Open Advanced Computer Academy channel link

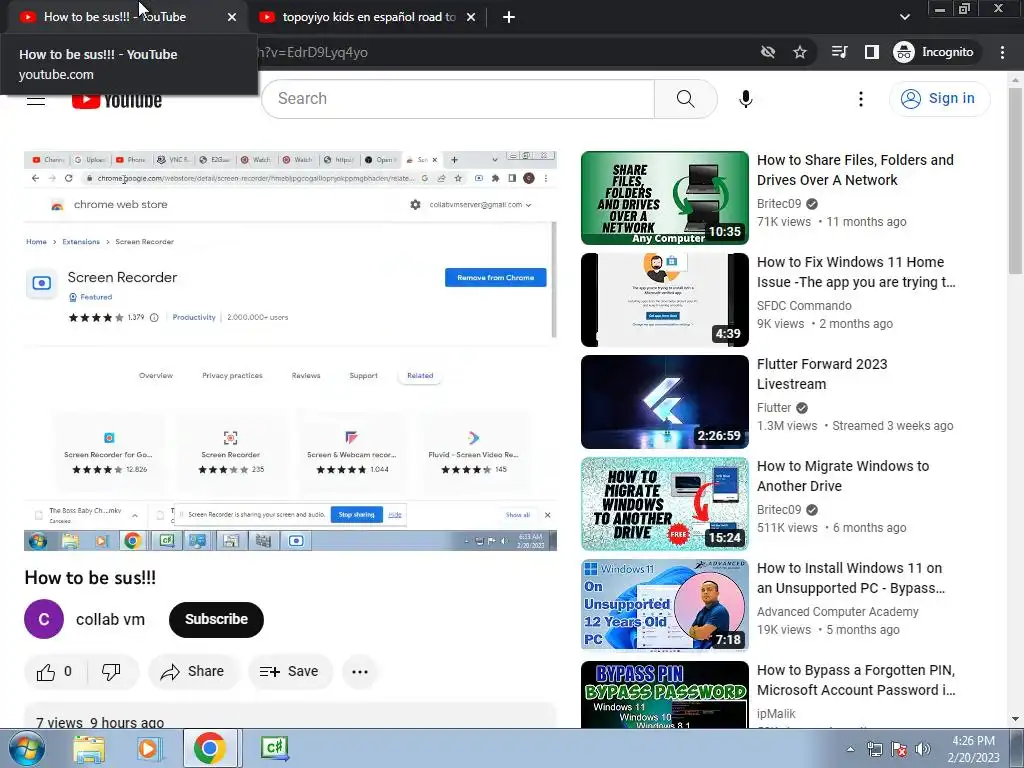pos(837,611)
